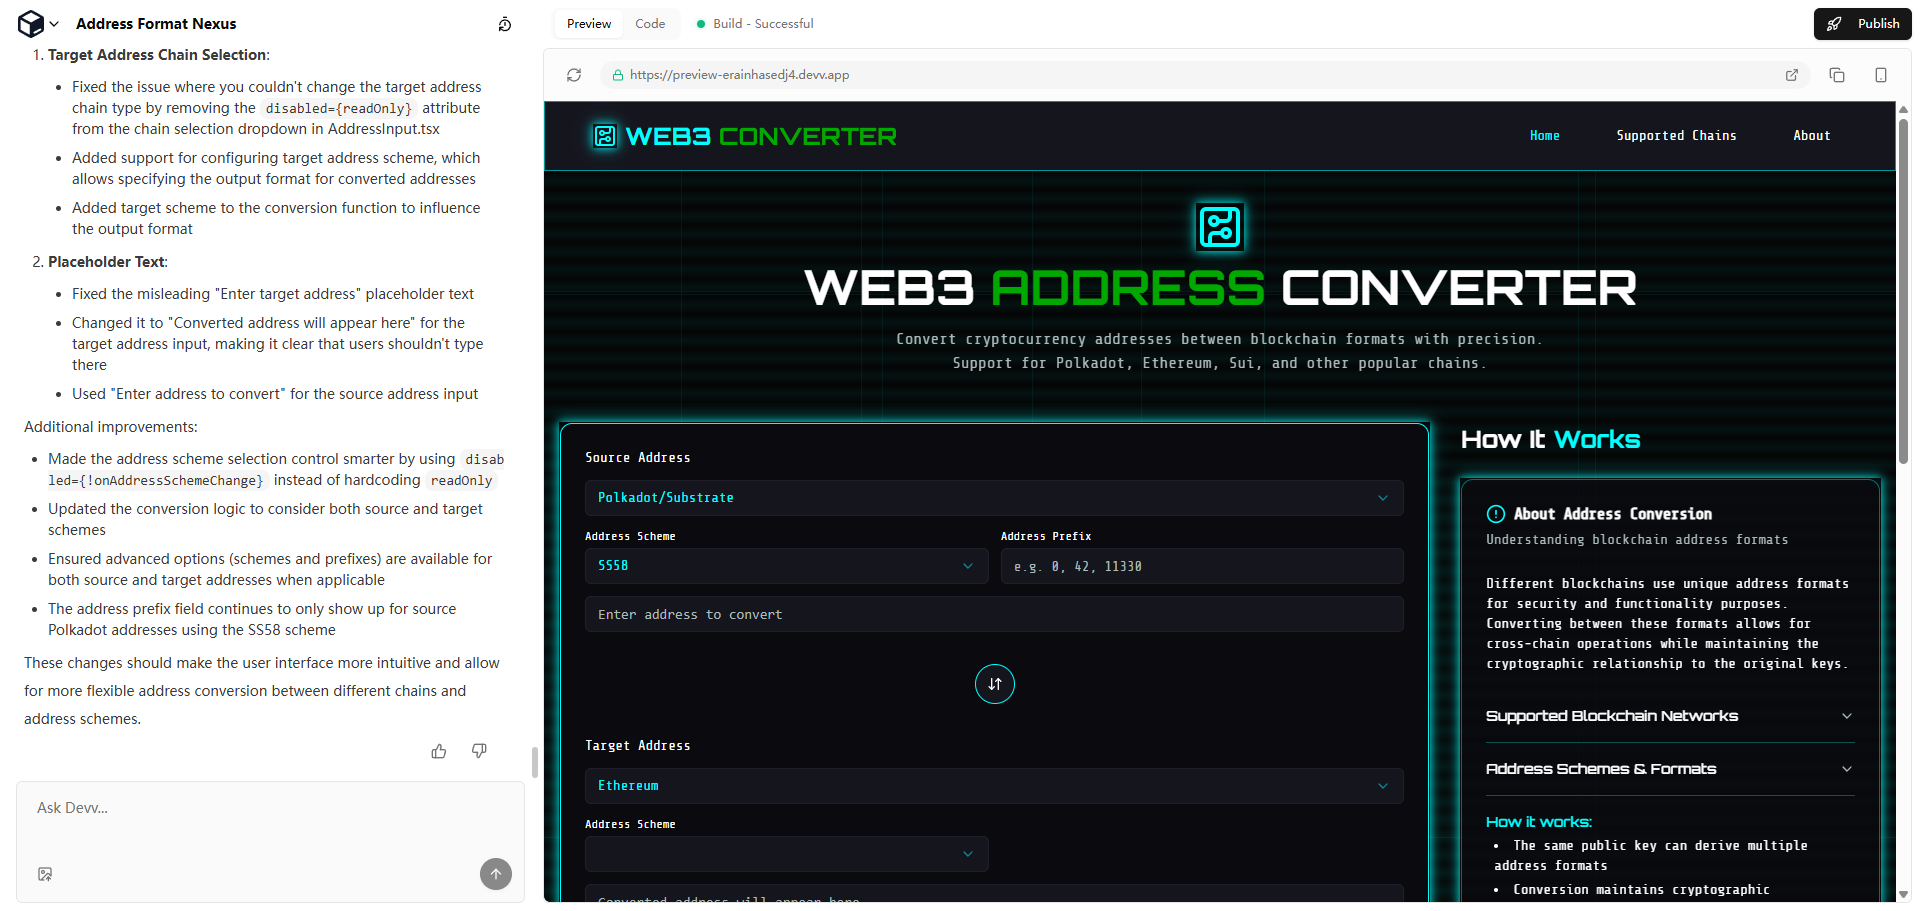
Task: Toggle mobile device preview icon
Action: (1881, 75)
